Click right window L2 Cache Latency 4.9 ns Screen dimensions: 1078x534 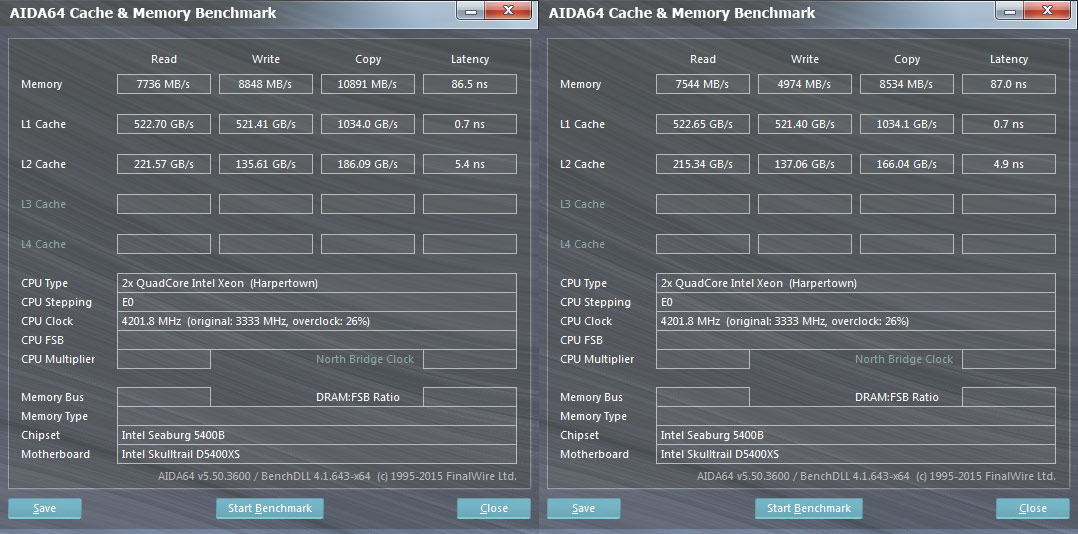tap(1009, 164)
